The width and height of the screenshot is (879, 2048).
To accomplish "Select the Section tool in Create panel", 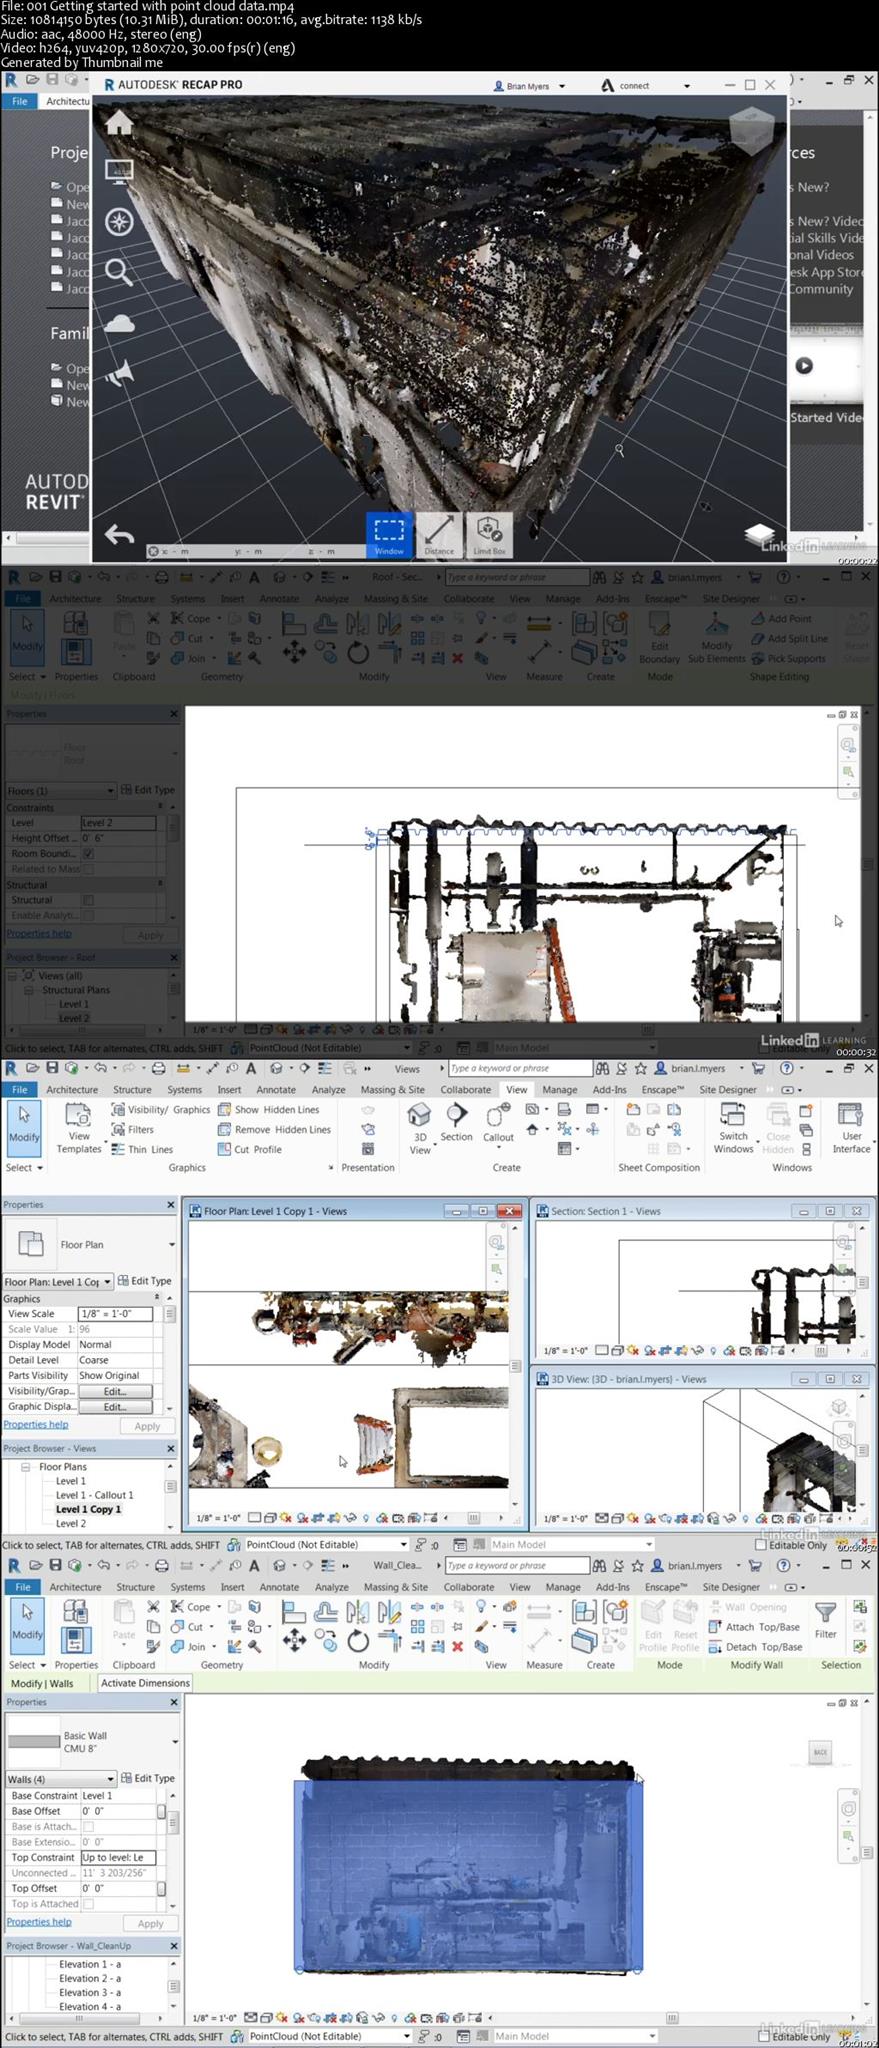I will 456,1122.
